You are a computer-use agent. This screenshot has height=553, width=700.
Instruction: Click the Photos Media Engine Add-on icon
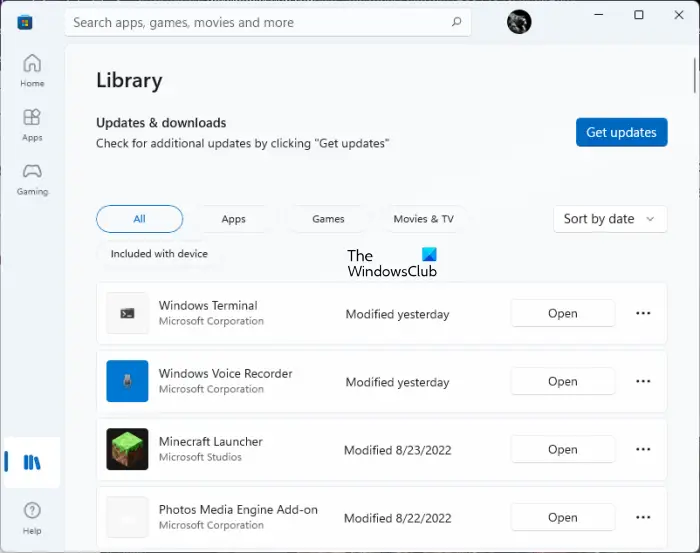pos(127,517)
